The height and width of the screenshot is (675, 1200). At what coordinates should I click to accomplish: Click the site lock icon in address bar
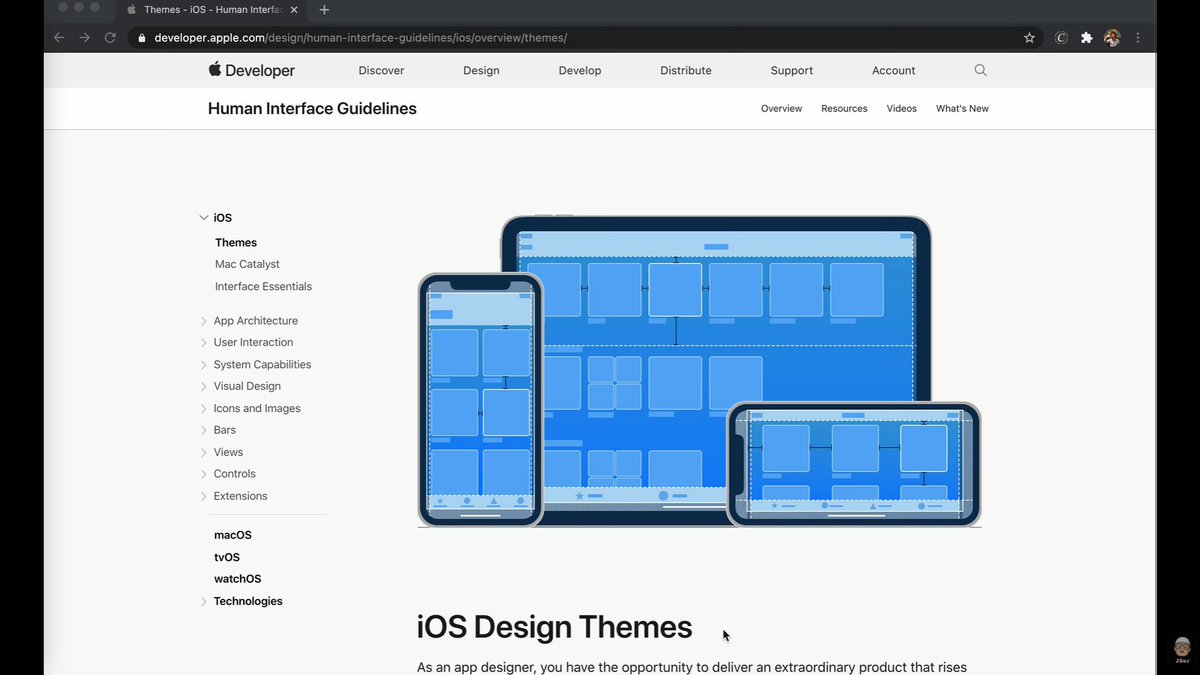tap(141, 38)
